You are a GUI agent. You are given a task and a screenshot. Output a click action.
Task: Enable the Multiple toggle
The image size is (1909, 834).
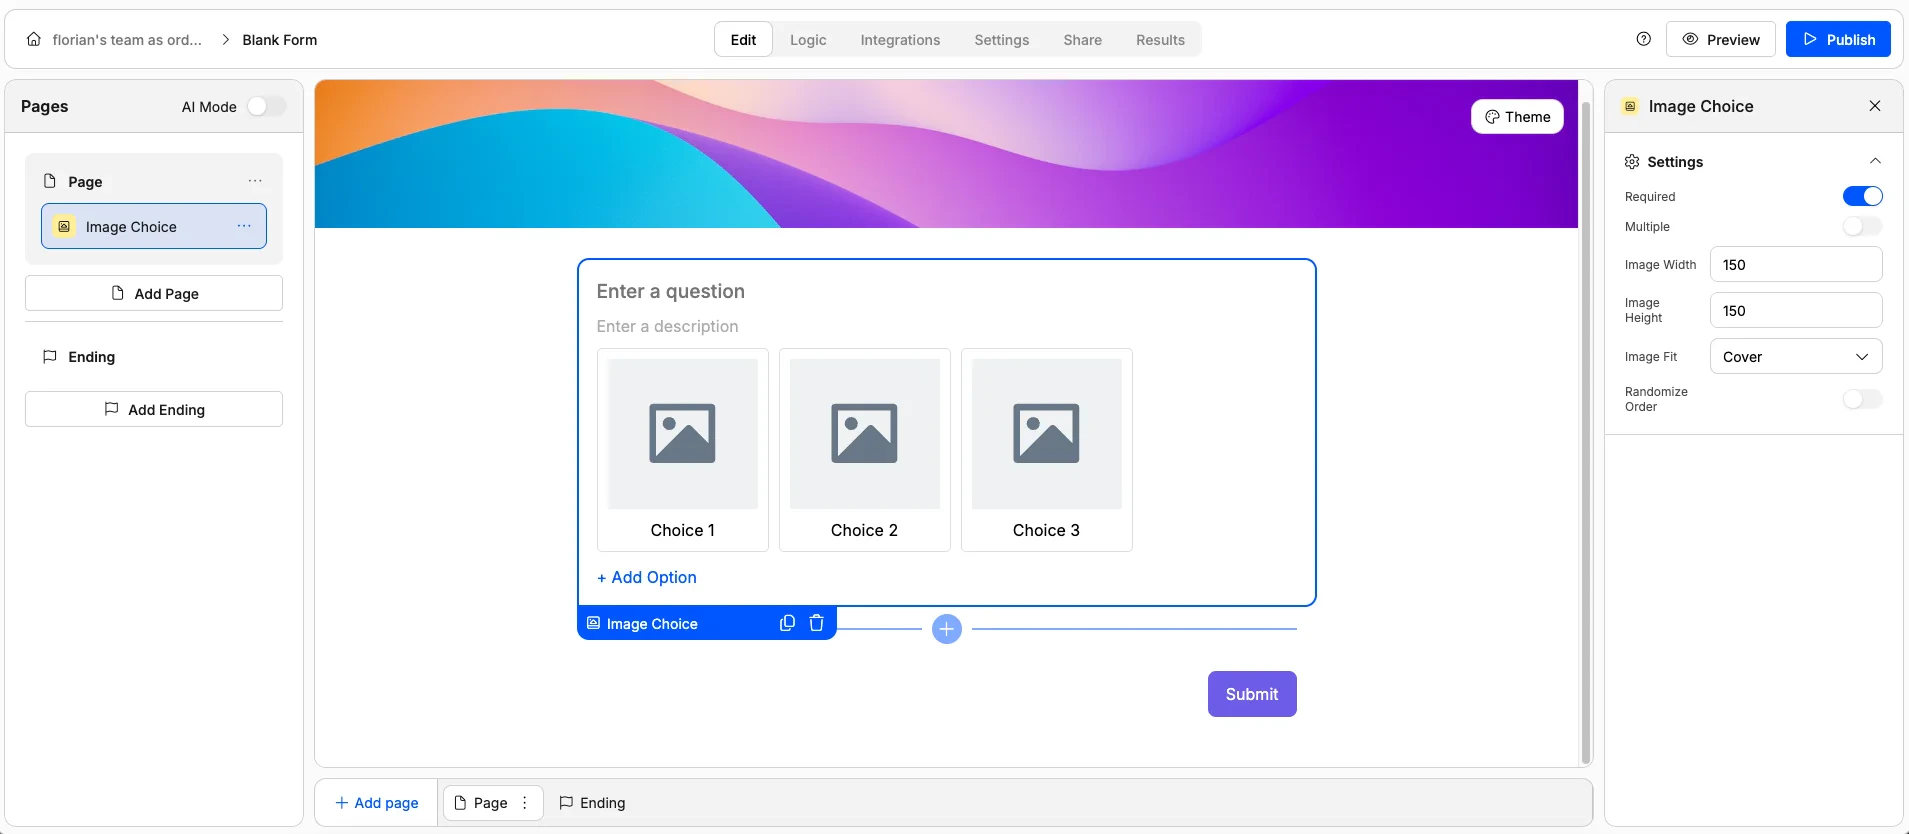click(1862, 226)
